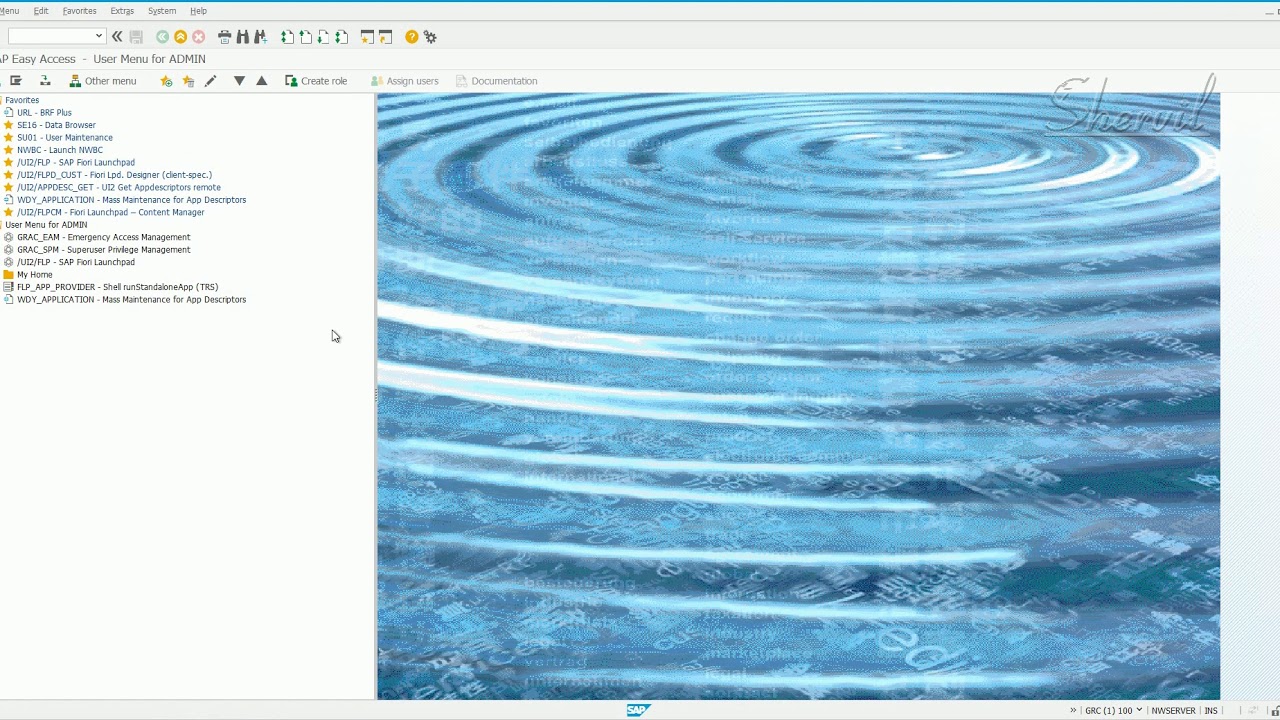Click the Save disk icon
Screen dimensions: 1280x720
pyautogui.click(x=136, y=37)
